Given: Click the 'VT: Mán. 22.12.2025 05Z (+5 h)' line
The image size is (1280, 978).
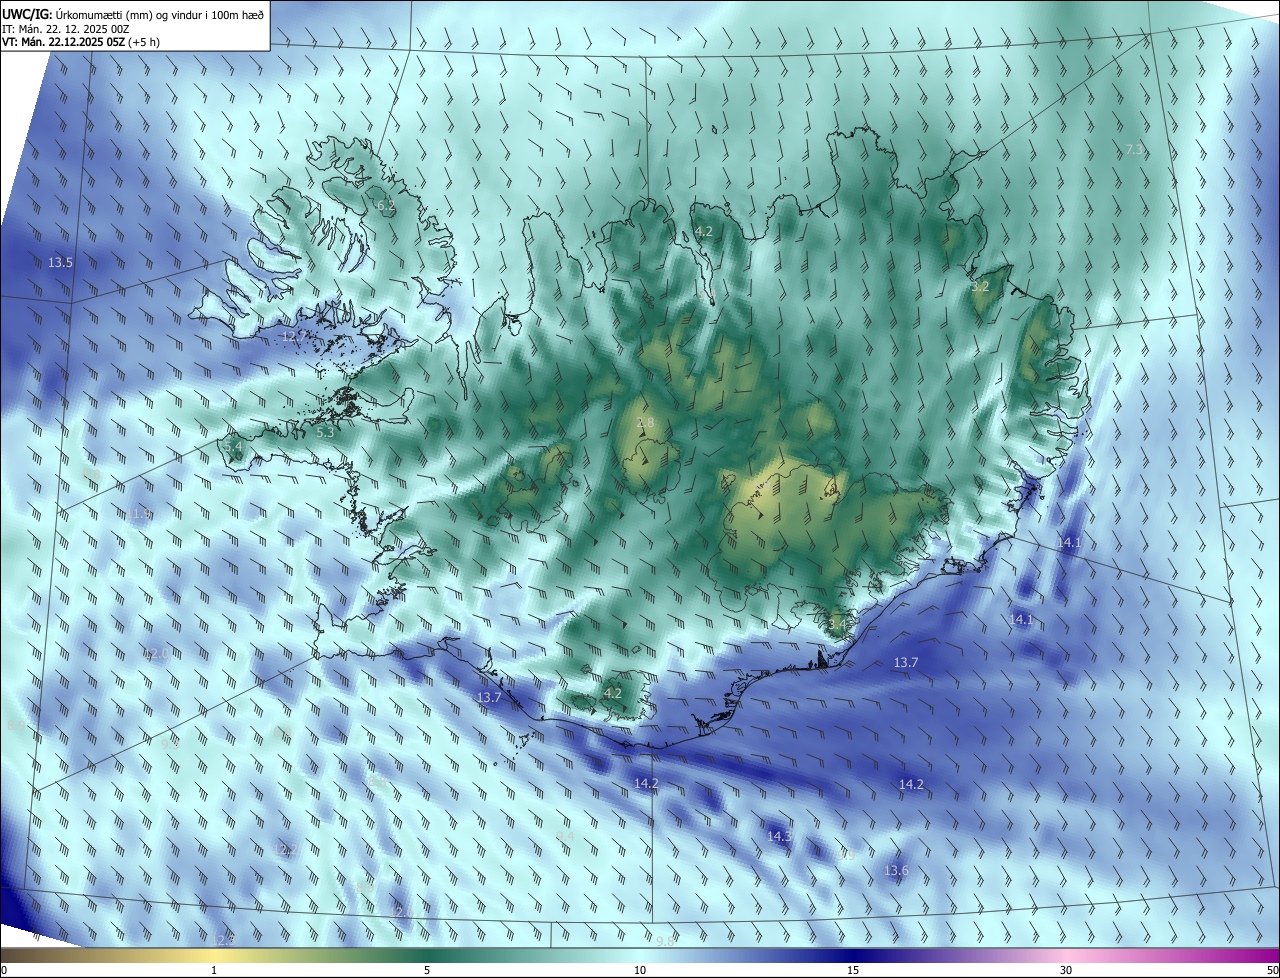Looking at the screenshot, I should 81,43.
